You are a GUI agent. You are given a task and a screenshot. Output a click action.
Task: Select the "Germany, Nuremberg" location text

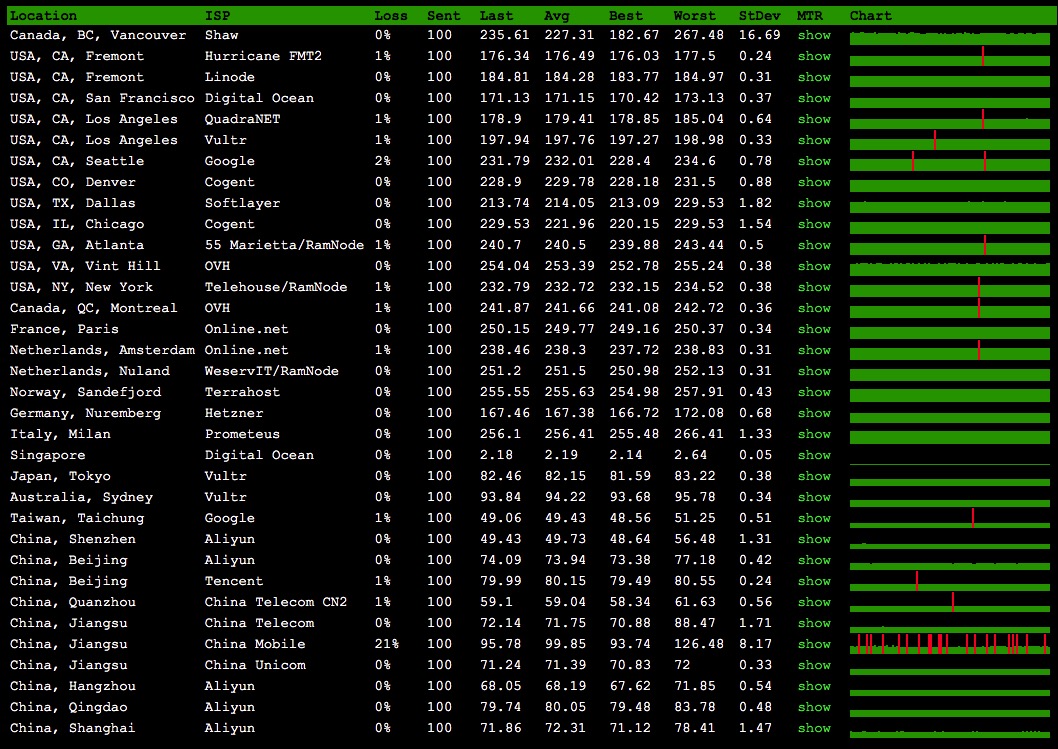point(85,413)
